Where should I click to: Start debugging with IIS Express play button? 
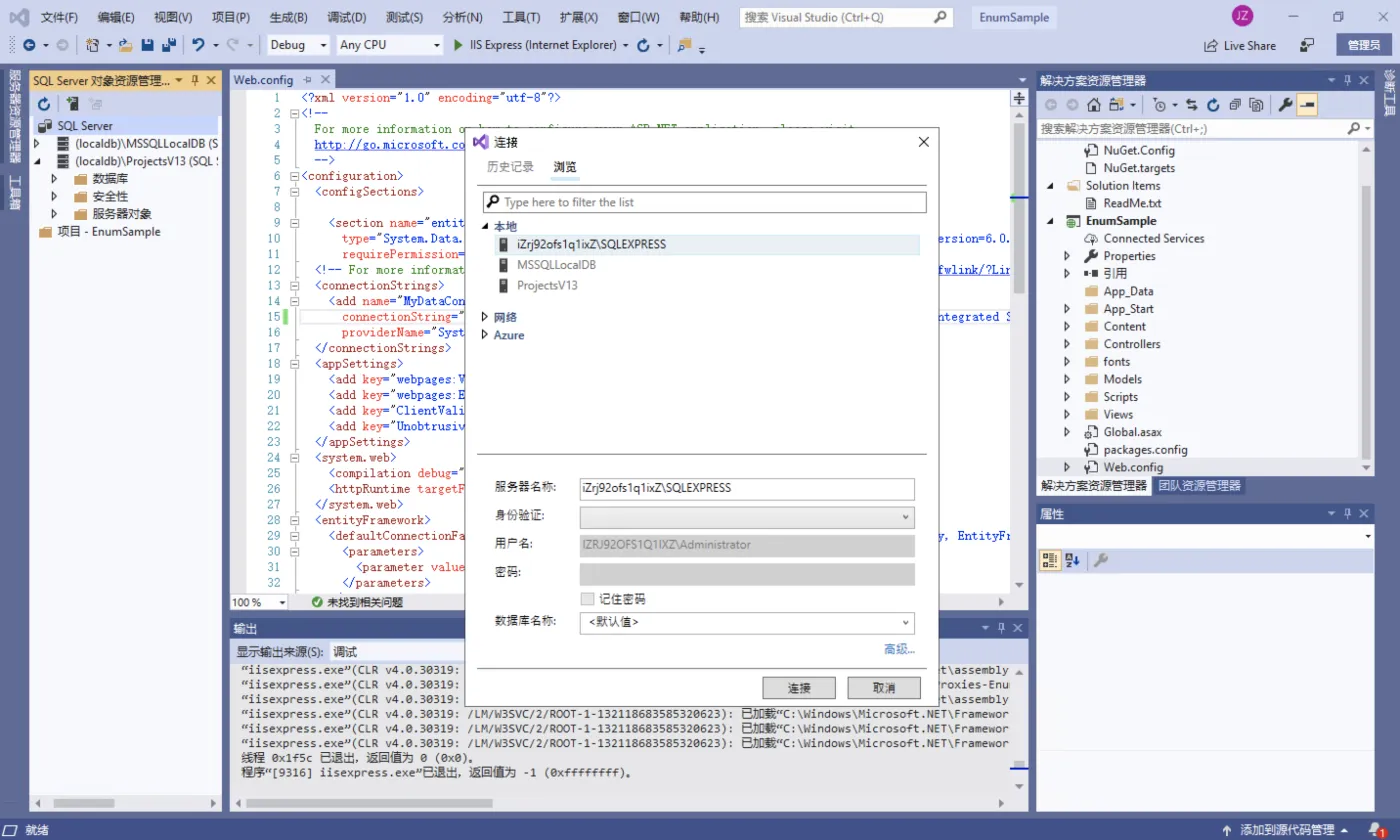pyautogui.click(x=458, y=45)
